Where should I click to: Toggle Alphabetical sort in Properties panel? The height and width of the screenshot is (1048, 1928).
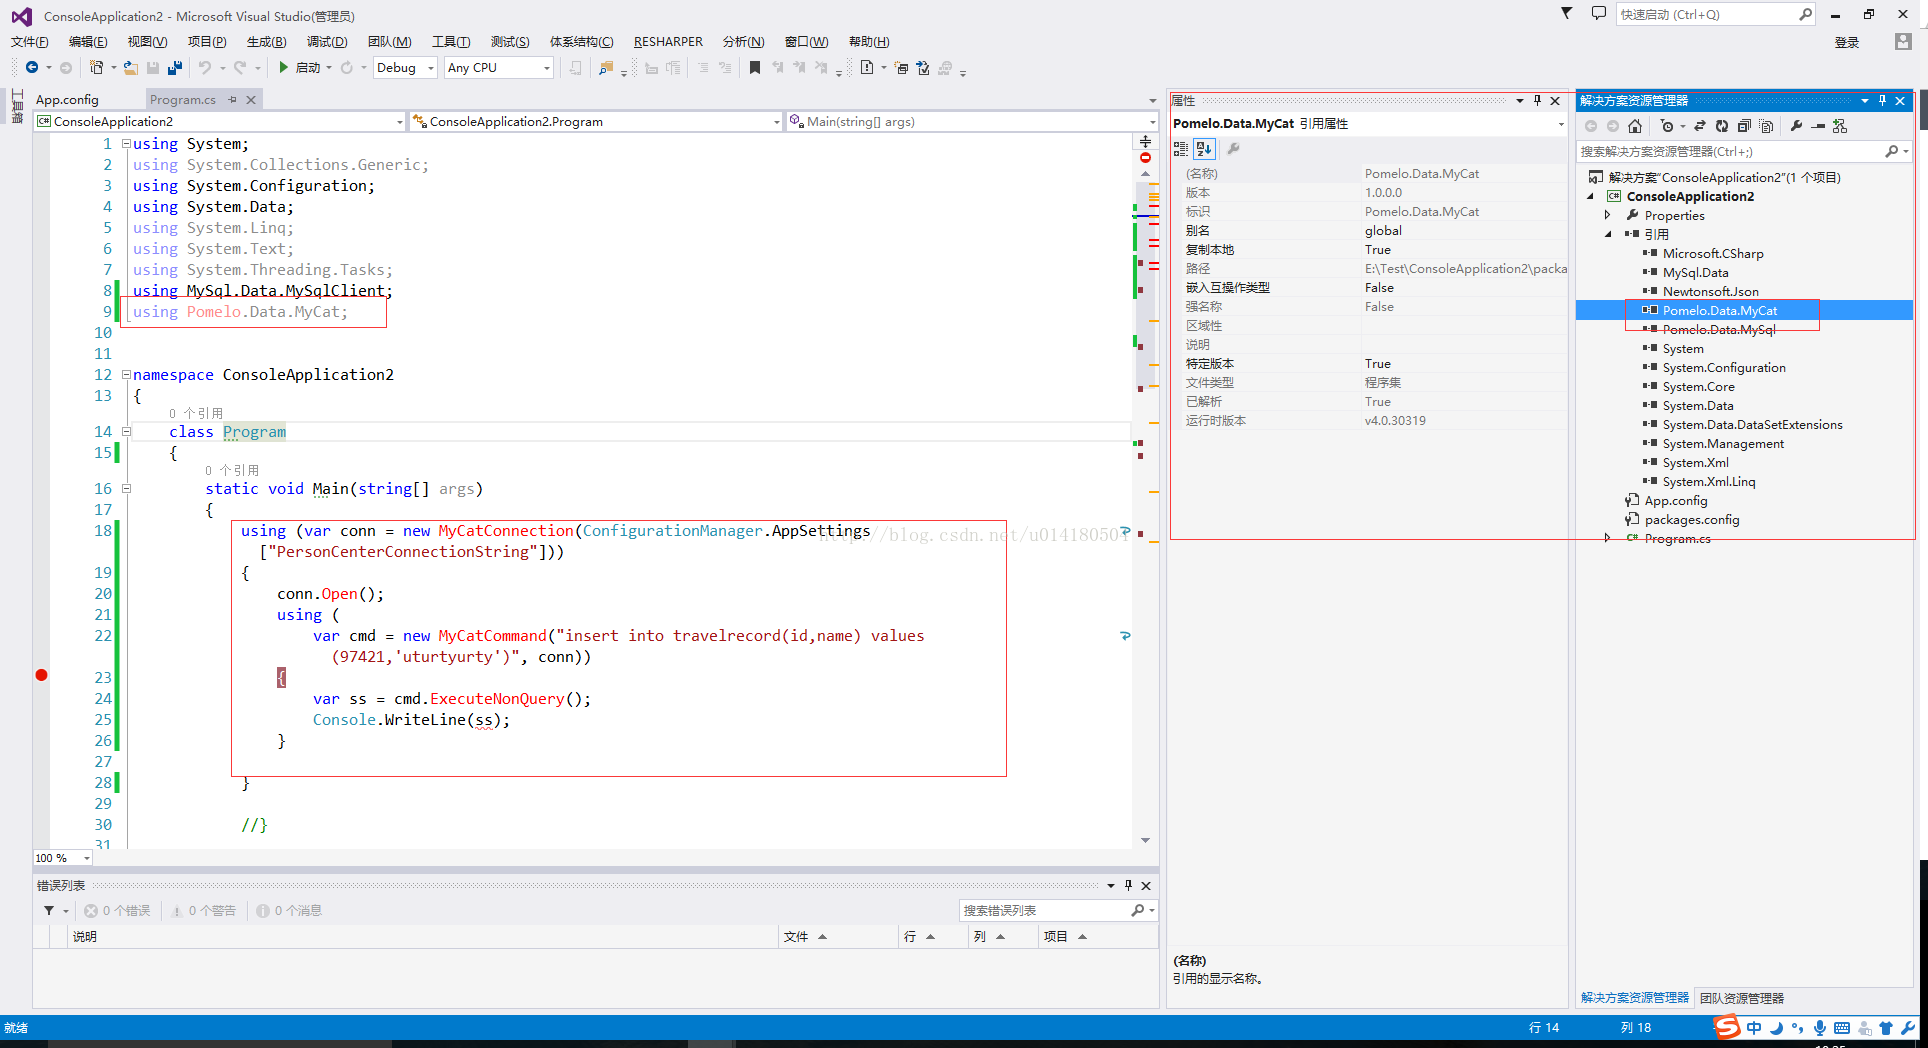tap(1204, 149)
